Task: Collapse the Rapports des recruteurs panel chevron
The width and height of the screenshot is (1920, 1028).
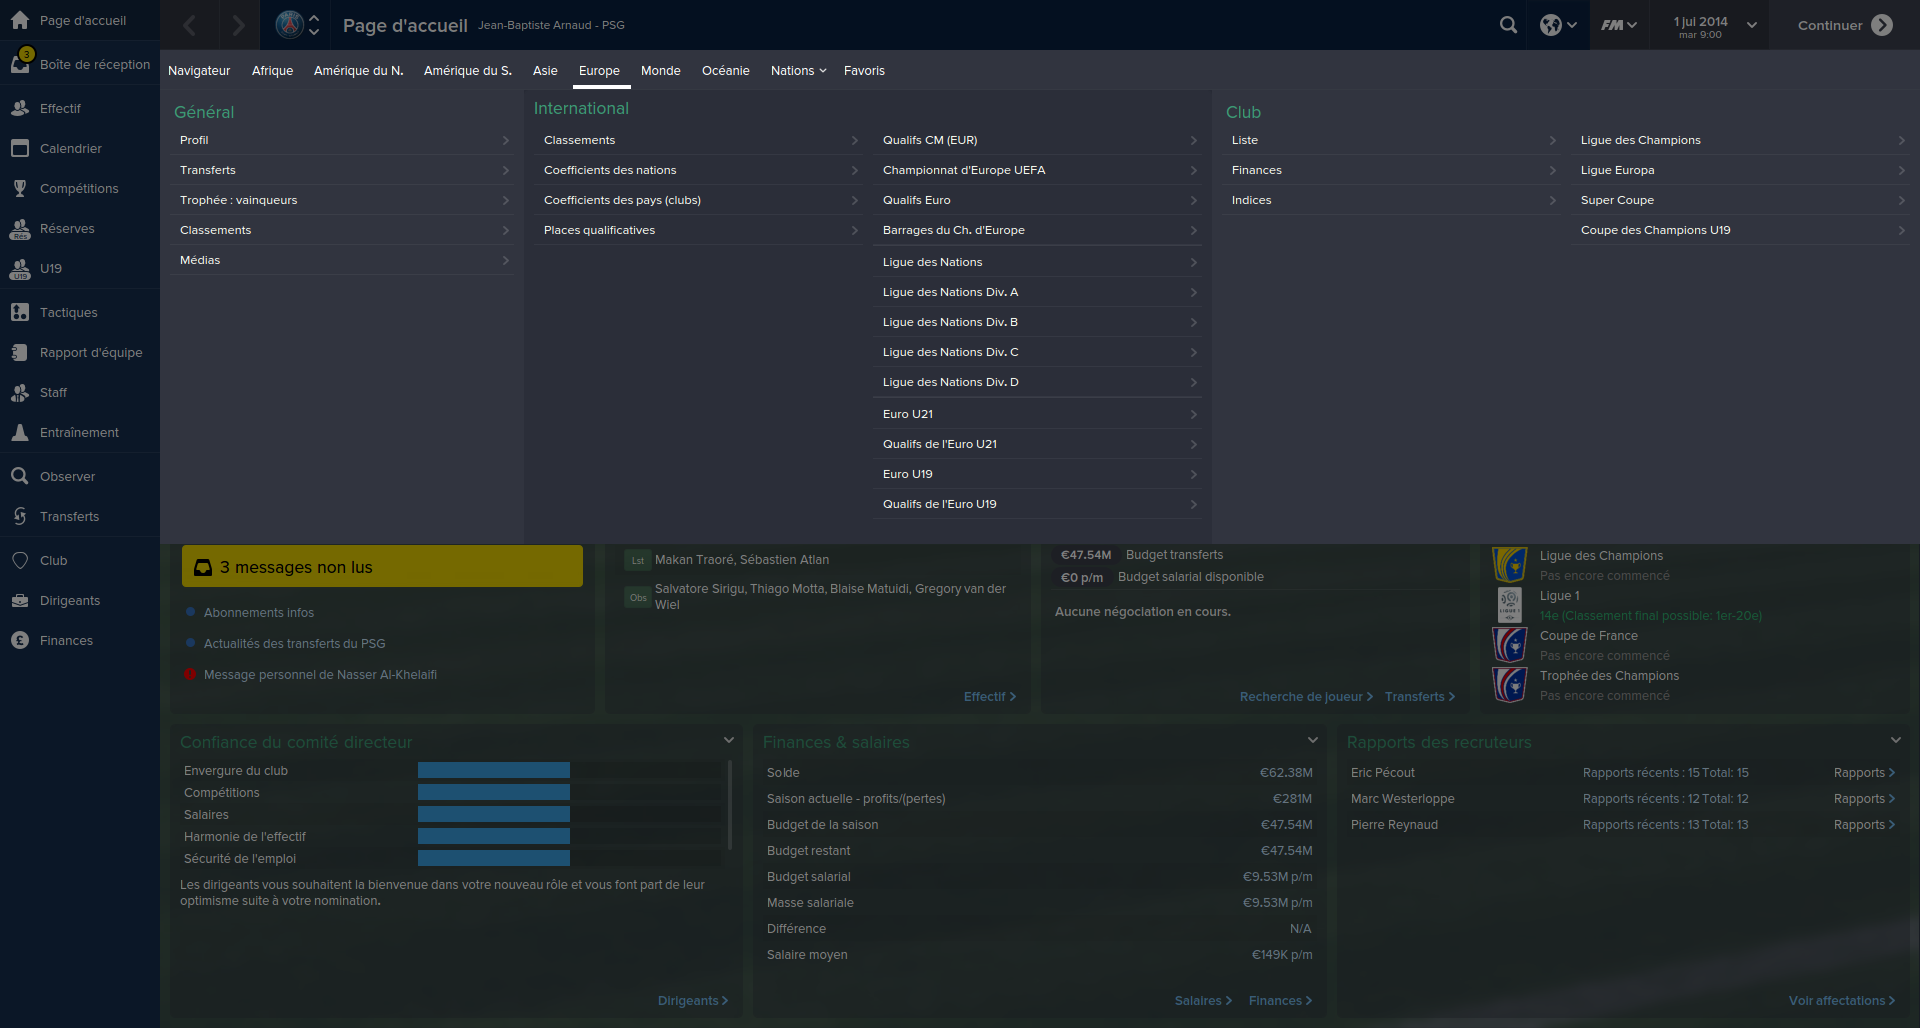Action: tap(1896, 740)
